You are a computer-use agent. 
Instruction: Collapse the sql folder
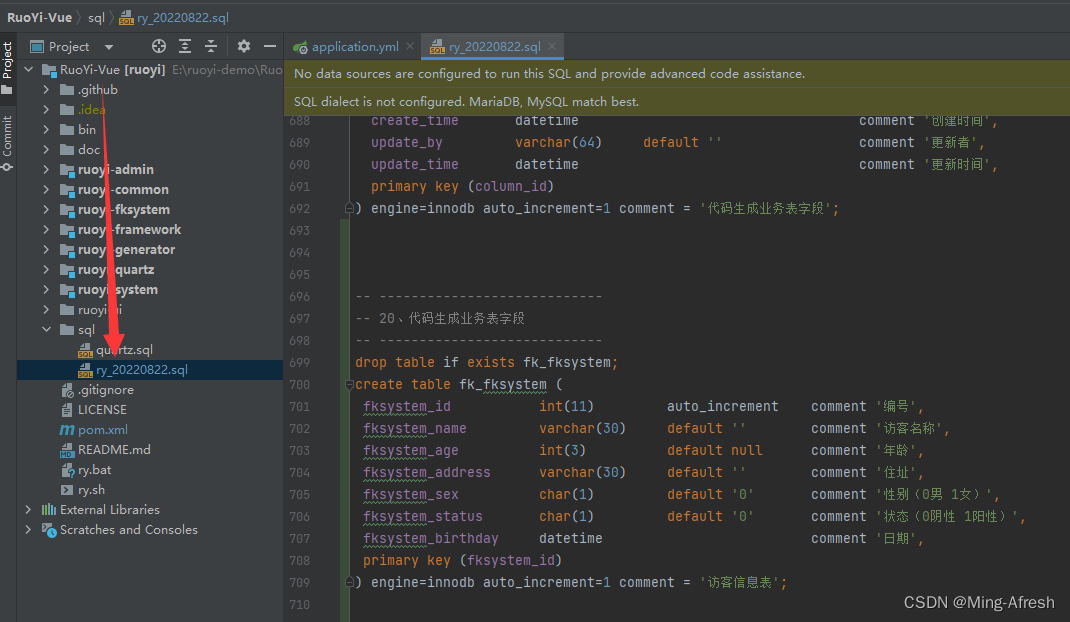point(46,329)
